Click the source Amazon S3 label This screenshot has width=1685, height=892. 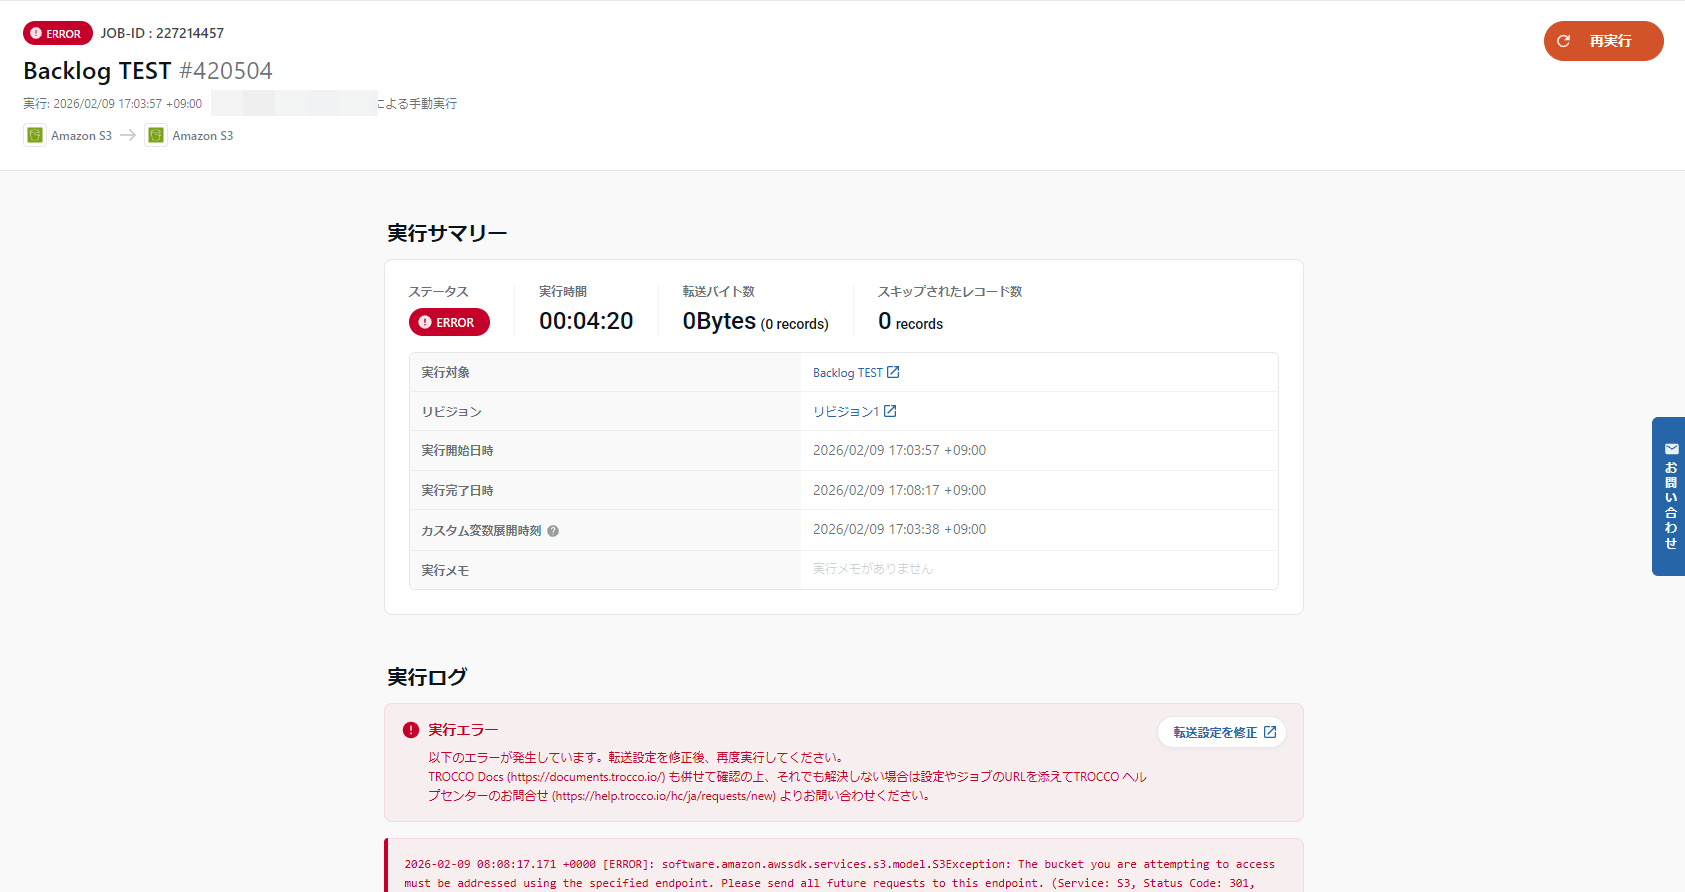[81, 135]
